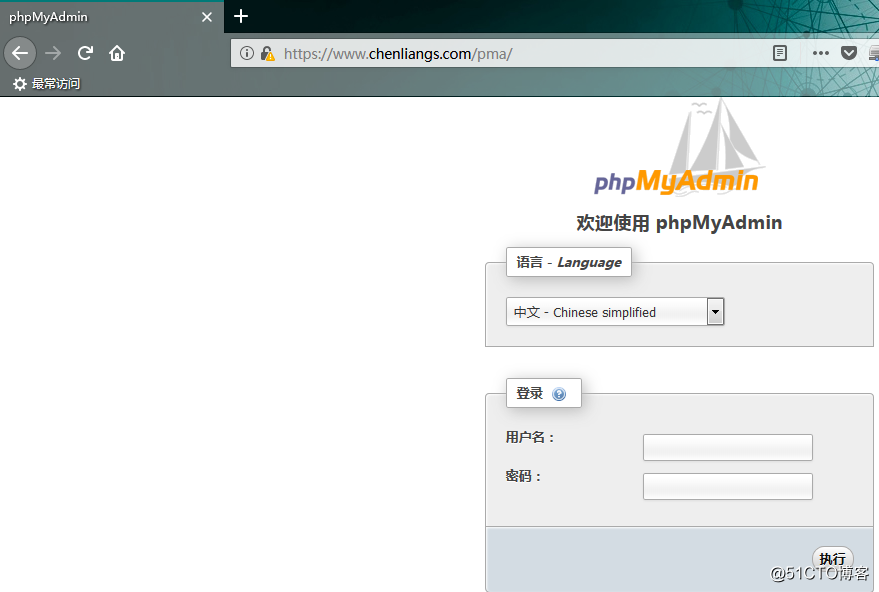This screenshot has height=592, width=879.
Task: Click the 密码 label text
Action: pos(523,477)
